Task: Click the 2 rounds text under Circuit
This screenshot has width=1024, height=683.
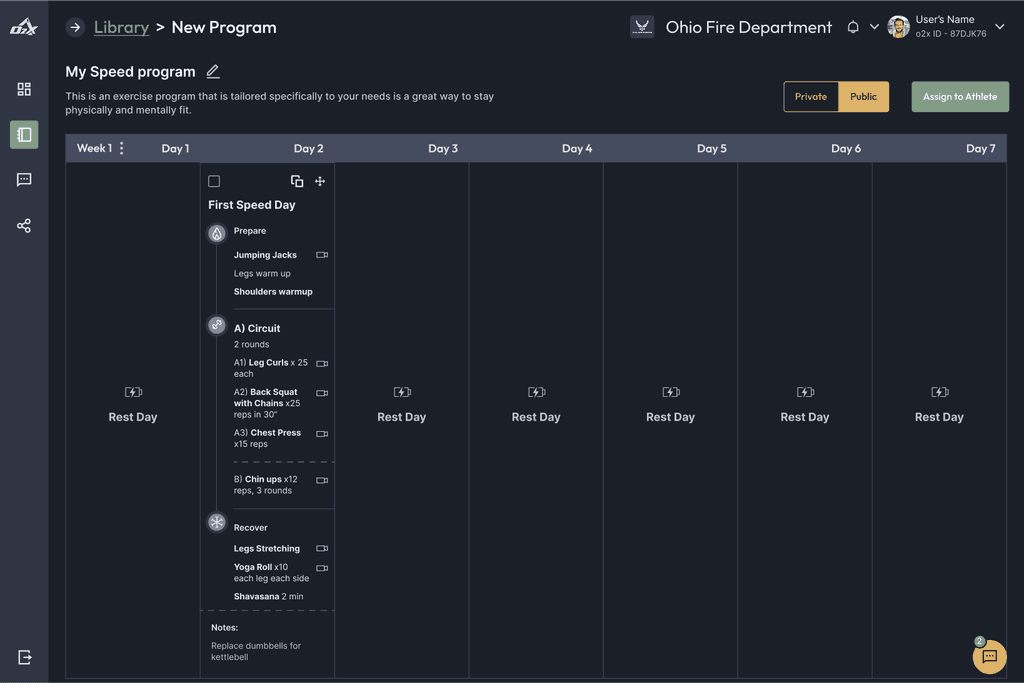Action: click(x=251, y=344)
